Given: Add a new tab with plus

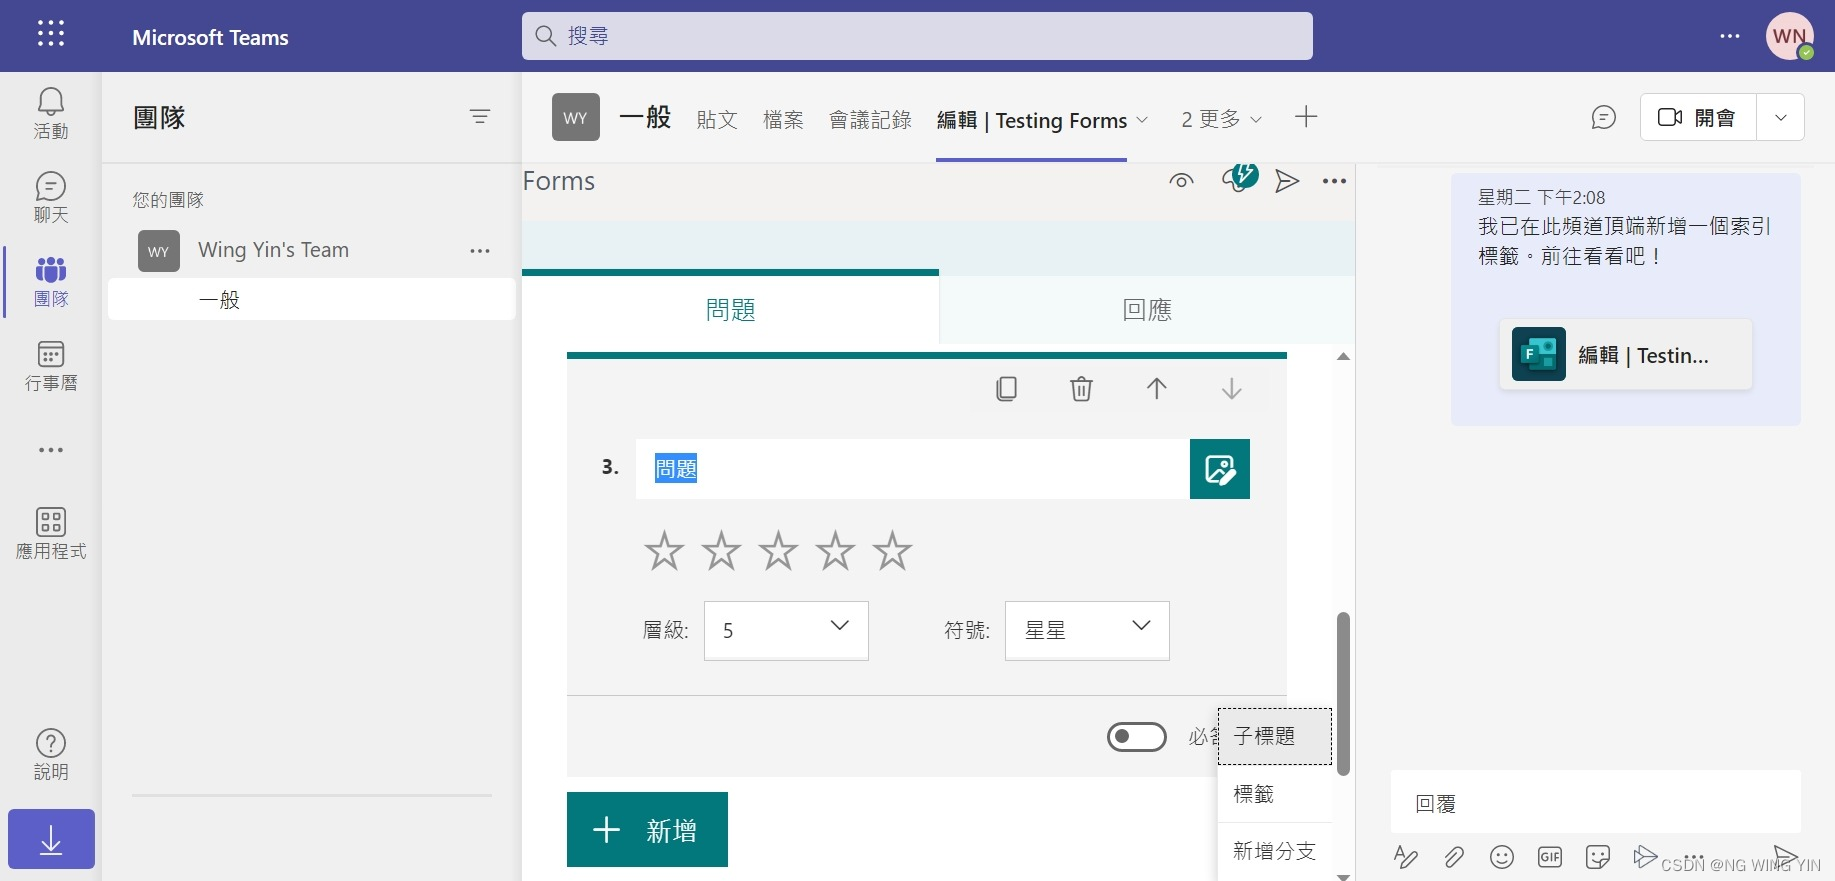Looking at the screenshot, I should coord(1306,117).
